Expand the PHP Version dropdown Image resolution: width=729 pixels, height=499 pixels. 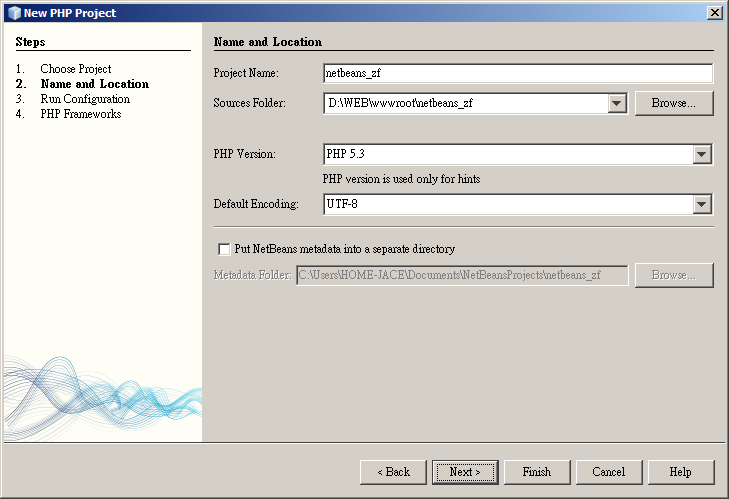[x=702, y=154]
